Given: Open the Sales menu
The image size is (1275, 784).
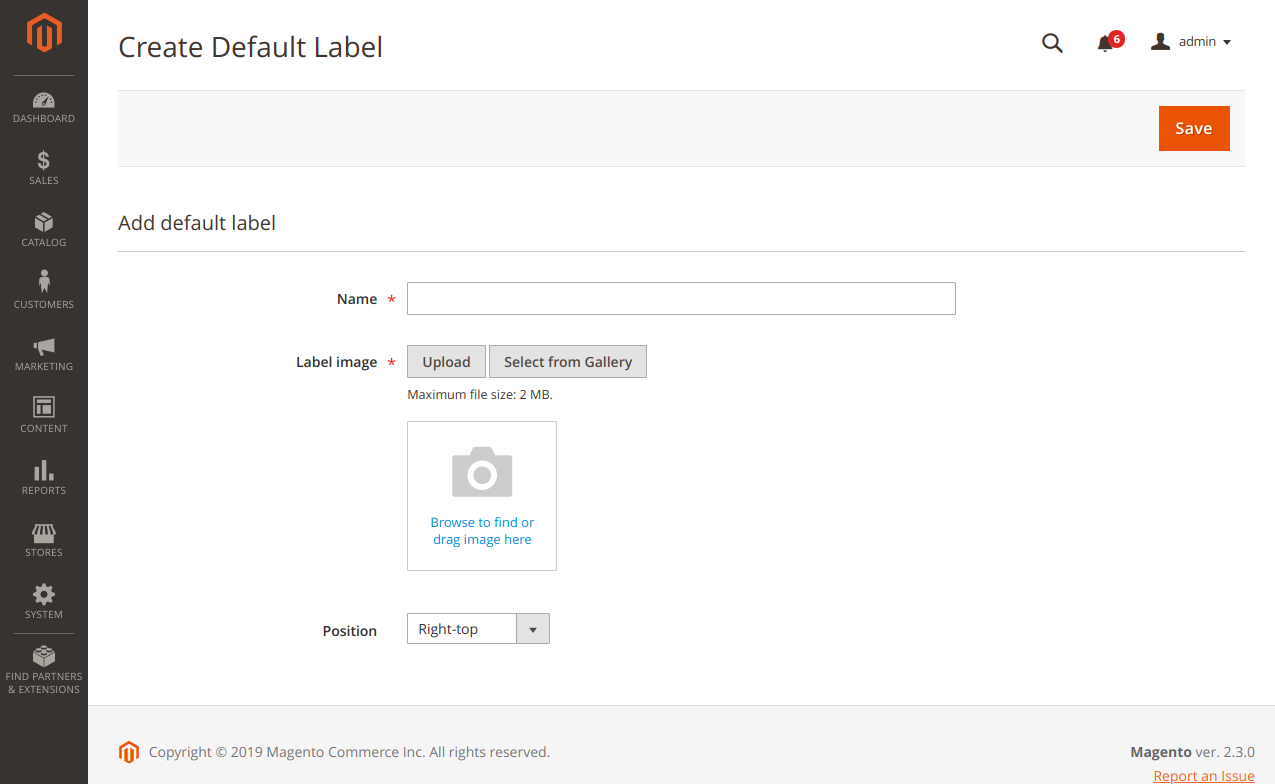Looking at the screenshot, I should (x=44, y=168).
